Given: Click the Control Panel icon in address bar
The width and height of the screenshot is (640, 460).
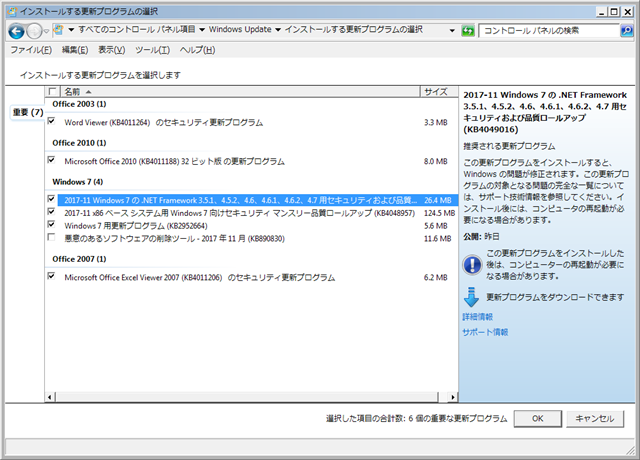Looking at the screenshot, I should tap(59, 30).
